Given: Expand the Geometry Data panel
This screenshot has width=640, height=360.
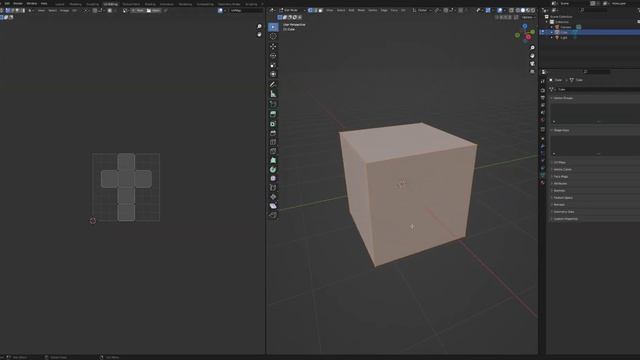Looking at the screenshot, I should (x=564, y=212).
